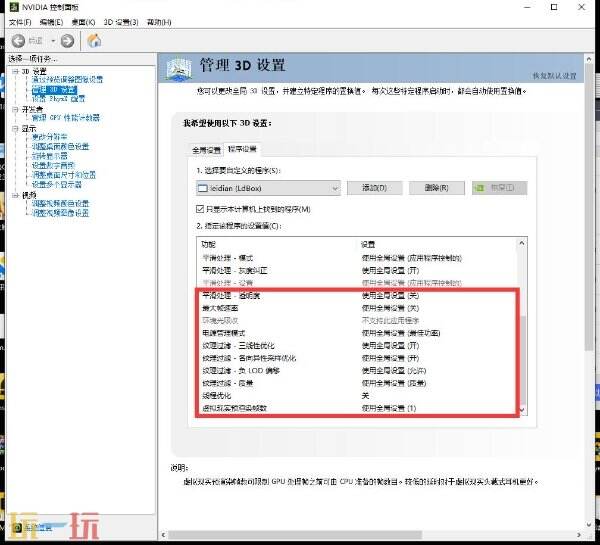Select 设置 PhysX 配置 in the task tree

(x=58, y=99)
